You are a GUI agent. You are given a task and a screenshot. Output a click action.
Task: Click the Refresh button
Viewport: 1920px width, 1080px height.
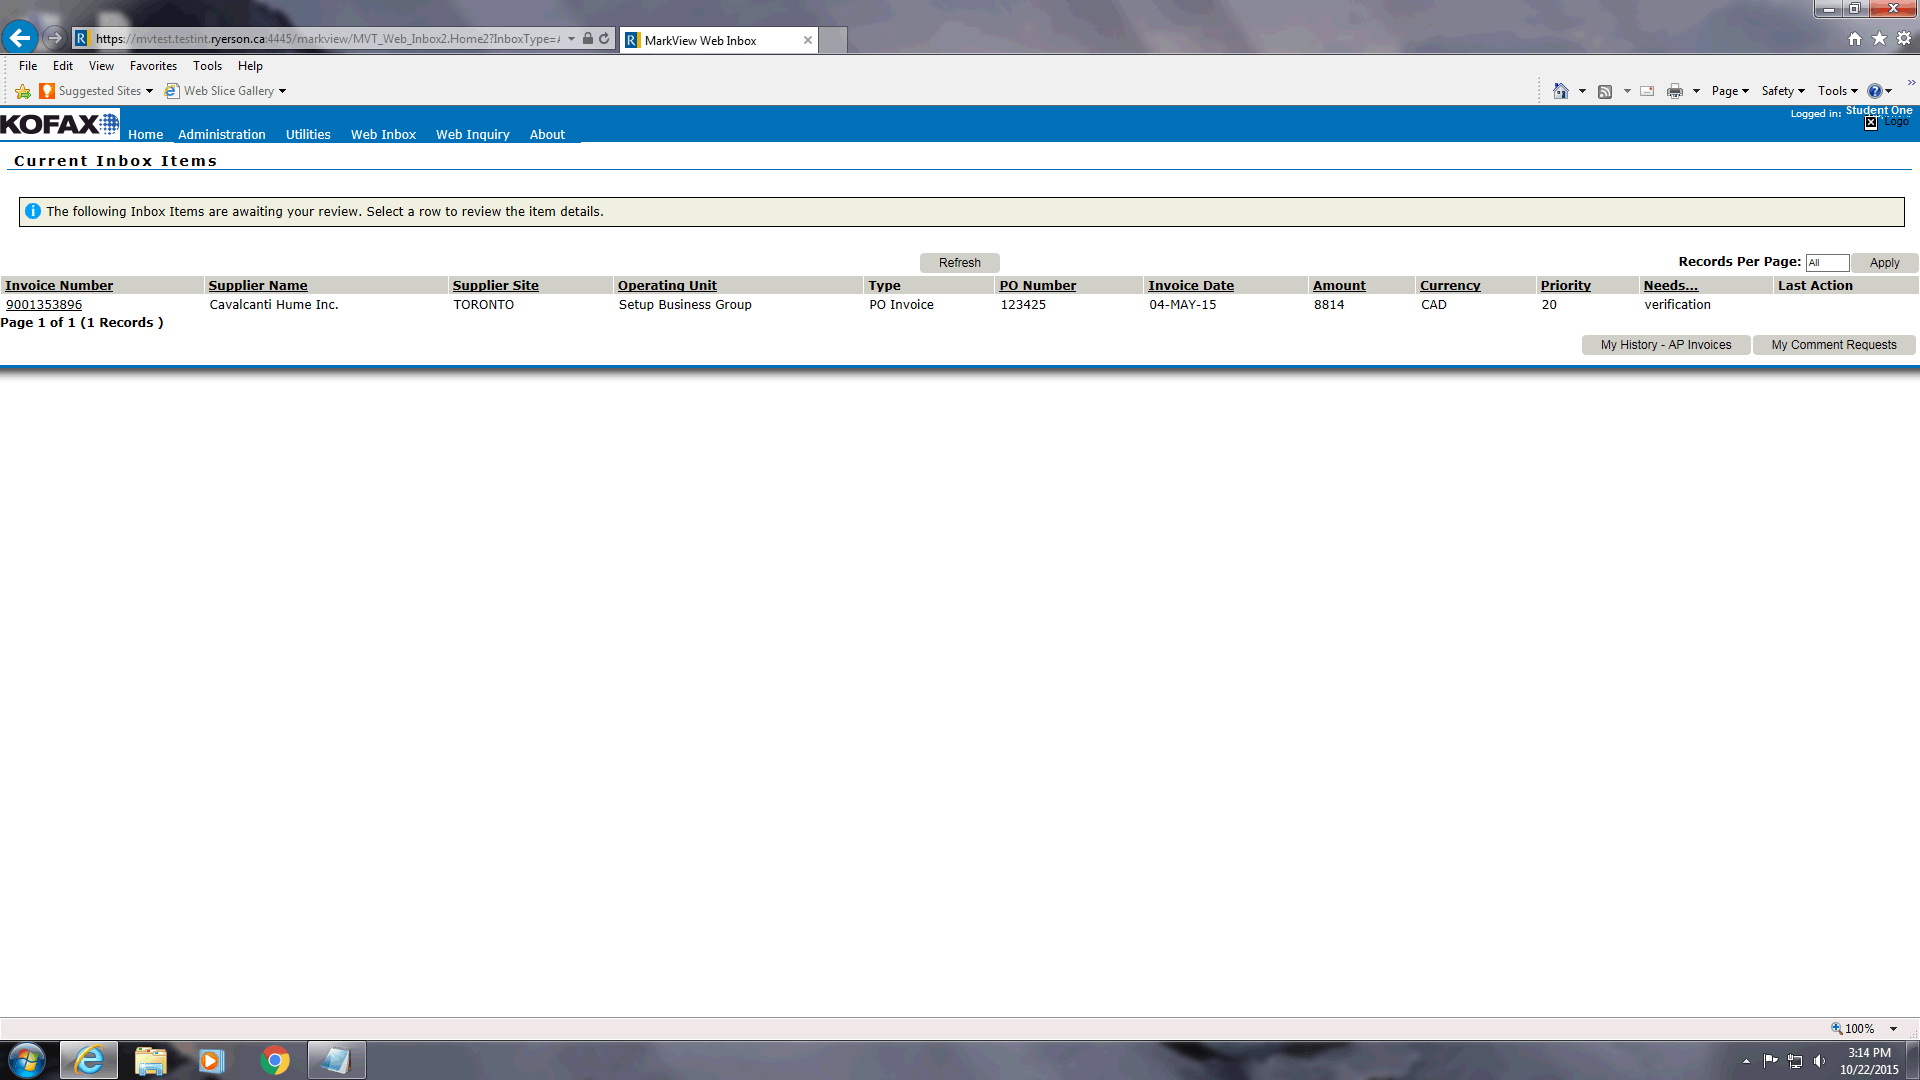pos(959,263)
